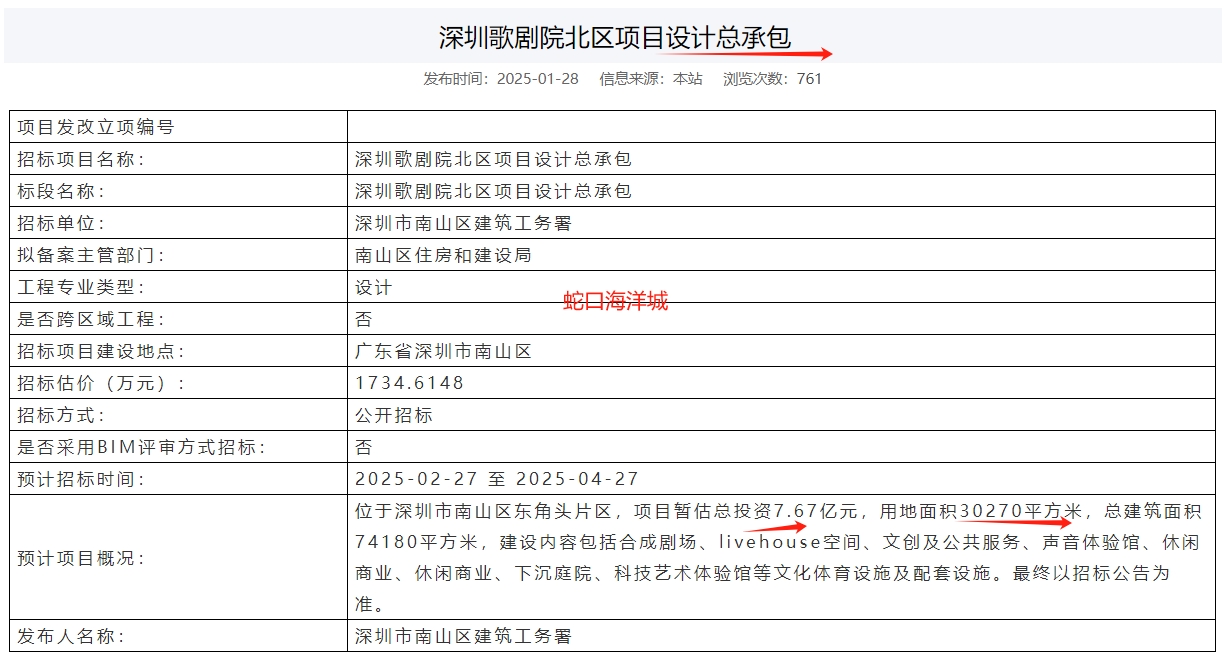Click the 是否采用BIM评审方式招标 label
Image resolution: width=1225 pixels, height=658 pixels.
pos(142,447)
